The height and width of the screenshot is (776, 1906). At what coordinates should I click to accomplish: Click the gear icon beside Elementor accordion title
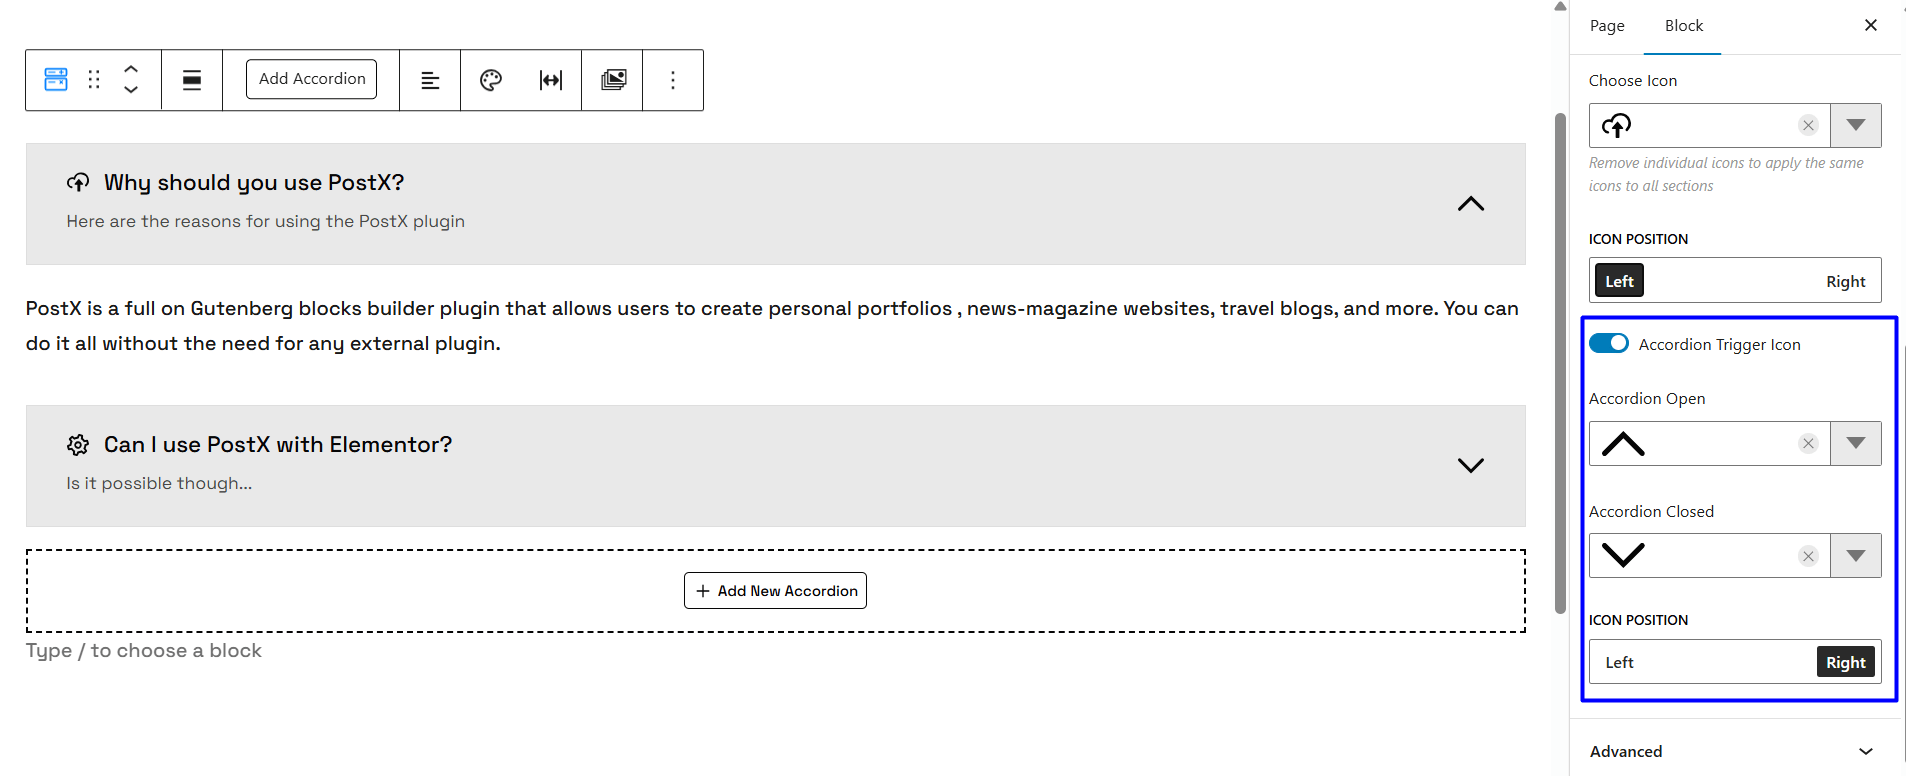coord(77,444)
